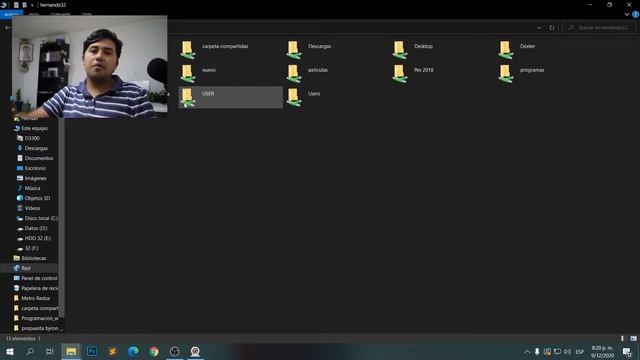Launch Sublime Text from the taskbar

tap(112, 351)
